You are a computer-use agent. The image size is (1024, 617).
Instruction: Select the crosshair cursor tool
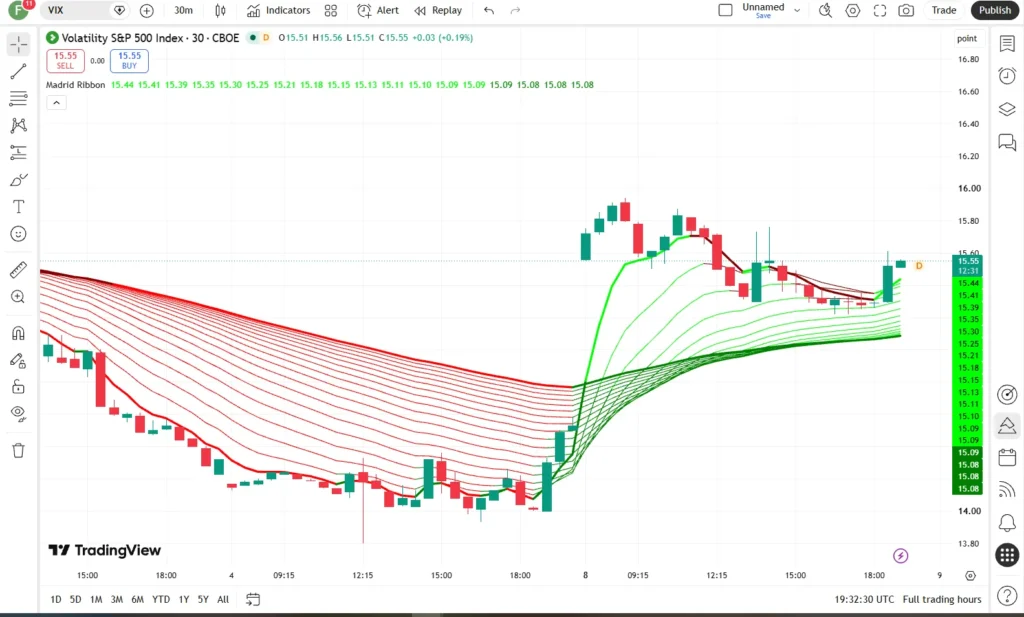click(x=18, y=44)
